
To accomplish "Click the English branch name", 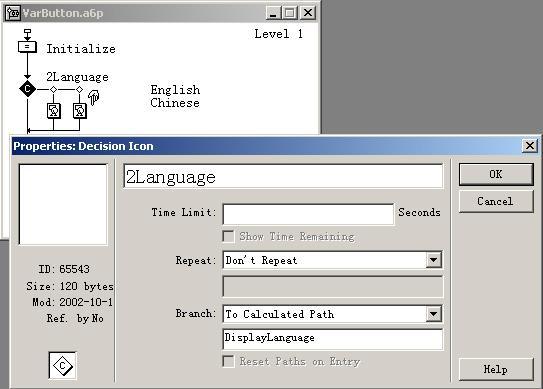I will [175, 90].
